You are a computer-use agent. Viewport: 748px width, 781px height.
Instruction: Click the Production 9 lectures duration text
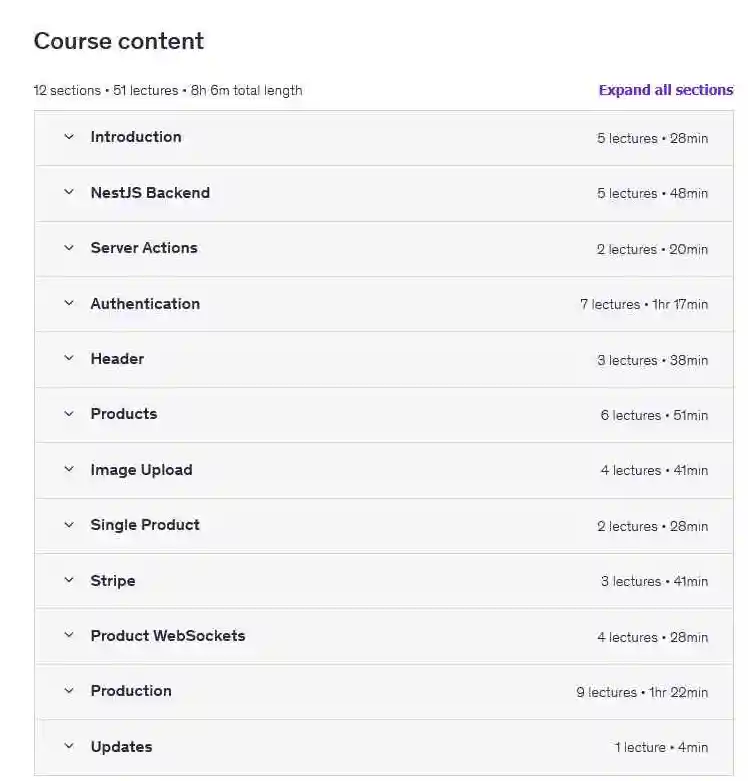(x=641, y=692)
